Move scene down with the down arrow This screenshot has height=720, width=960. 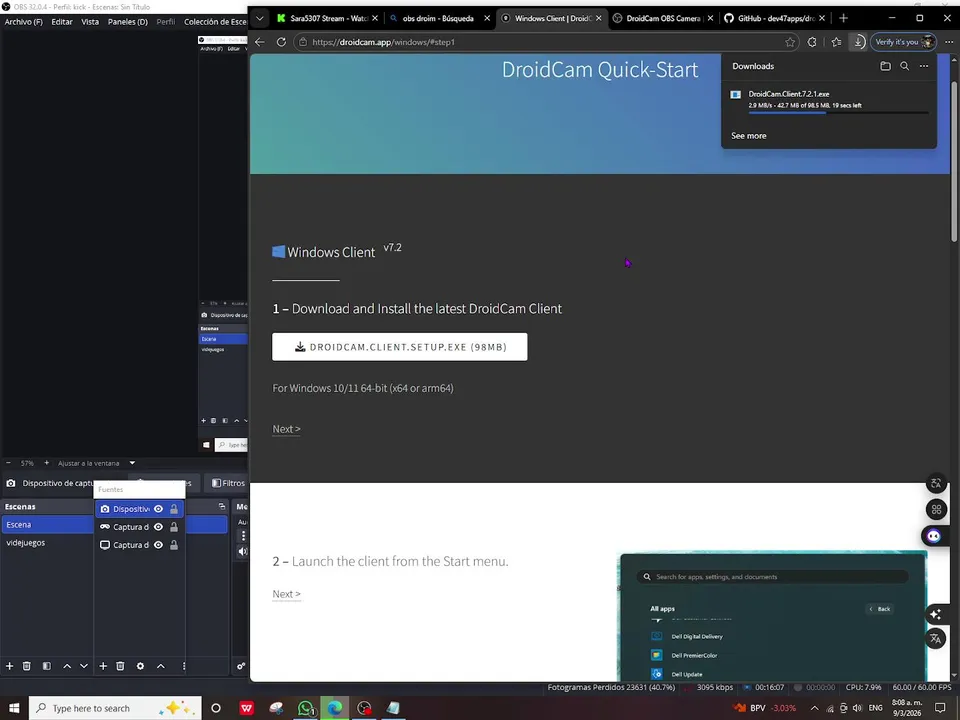click(84, 666)
